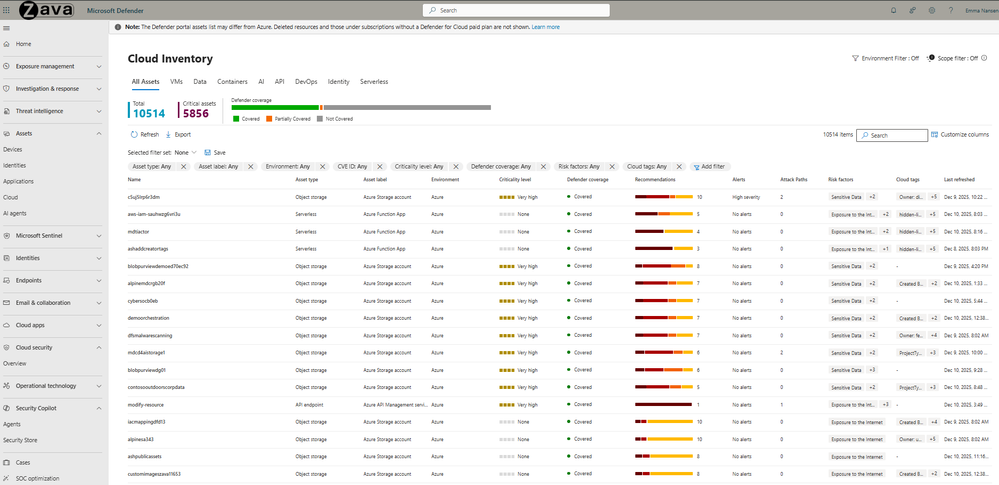The image size is (999, 485).
Task: Open the Devices sidebar link
Action: click(x=15, y=149)
